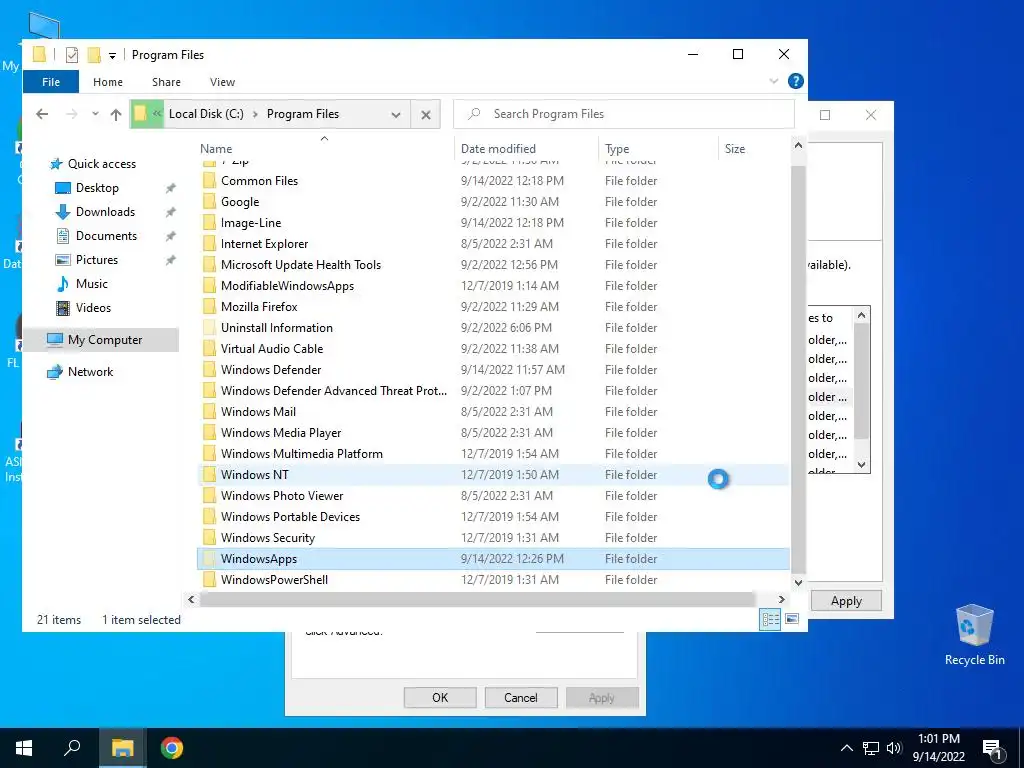Select the Windows Defender folder icon
The height and width of the screenshot is (768, 1024).
[x=209, y=370]
